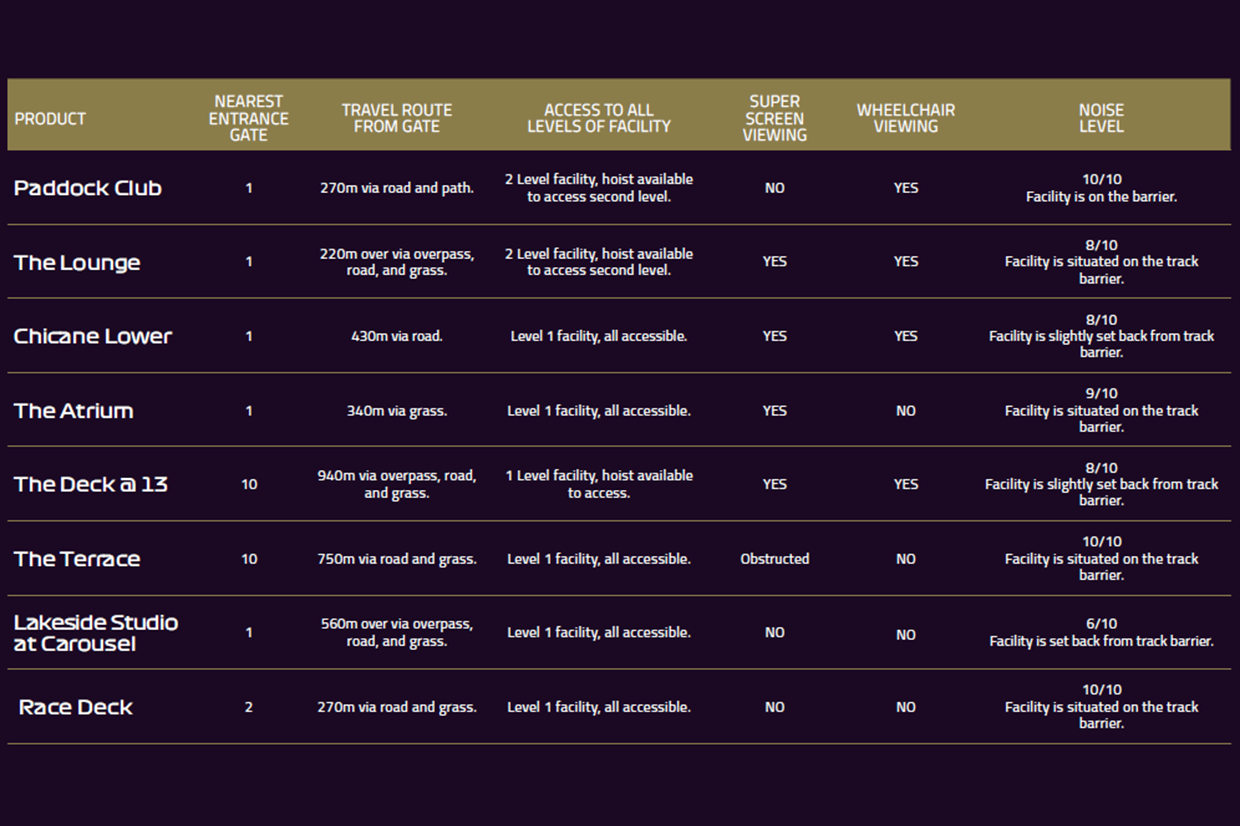This screenshot has width=1240, height=826.
Task: Select the Race Deck product name
Action: [x=76, y=707]
